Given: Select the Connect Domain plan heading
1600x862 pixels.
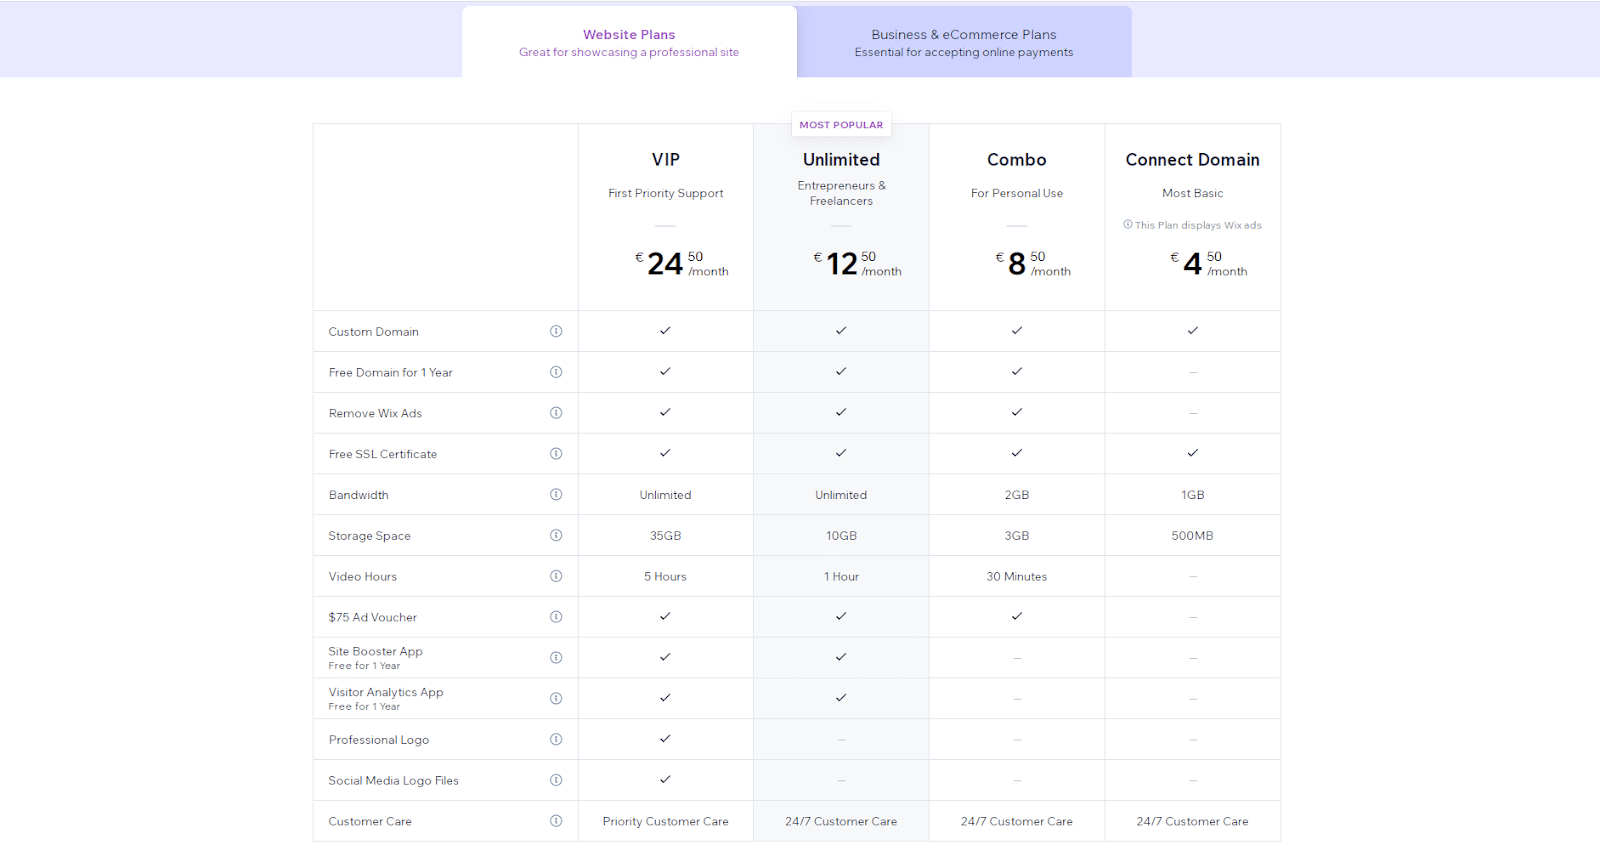Looking at the screenshot, I should click(1193, 160).
